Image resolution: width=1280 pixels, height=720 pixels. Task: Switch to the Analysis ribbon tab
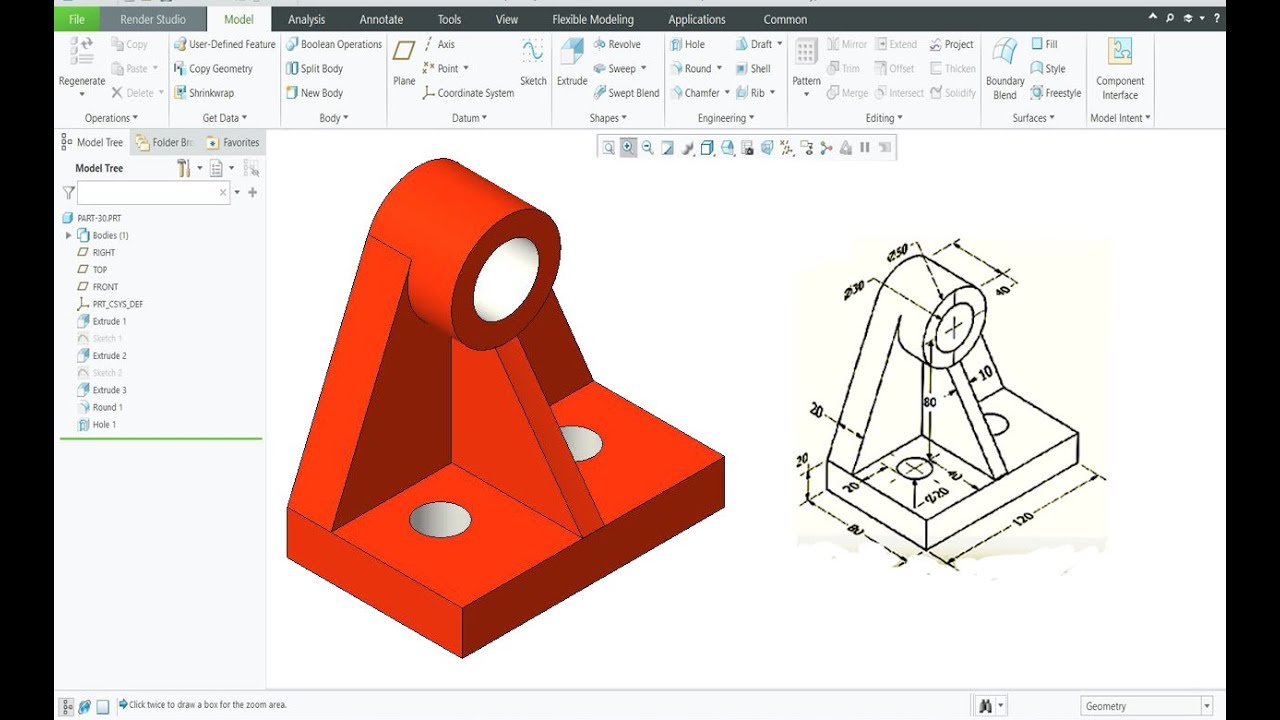point(306,19)
